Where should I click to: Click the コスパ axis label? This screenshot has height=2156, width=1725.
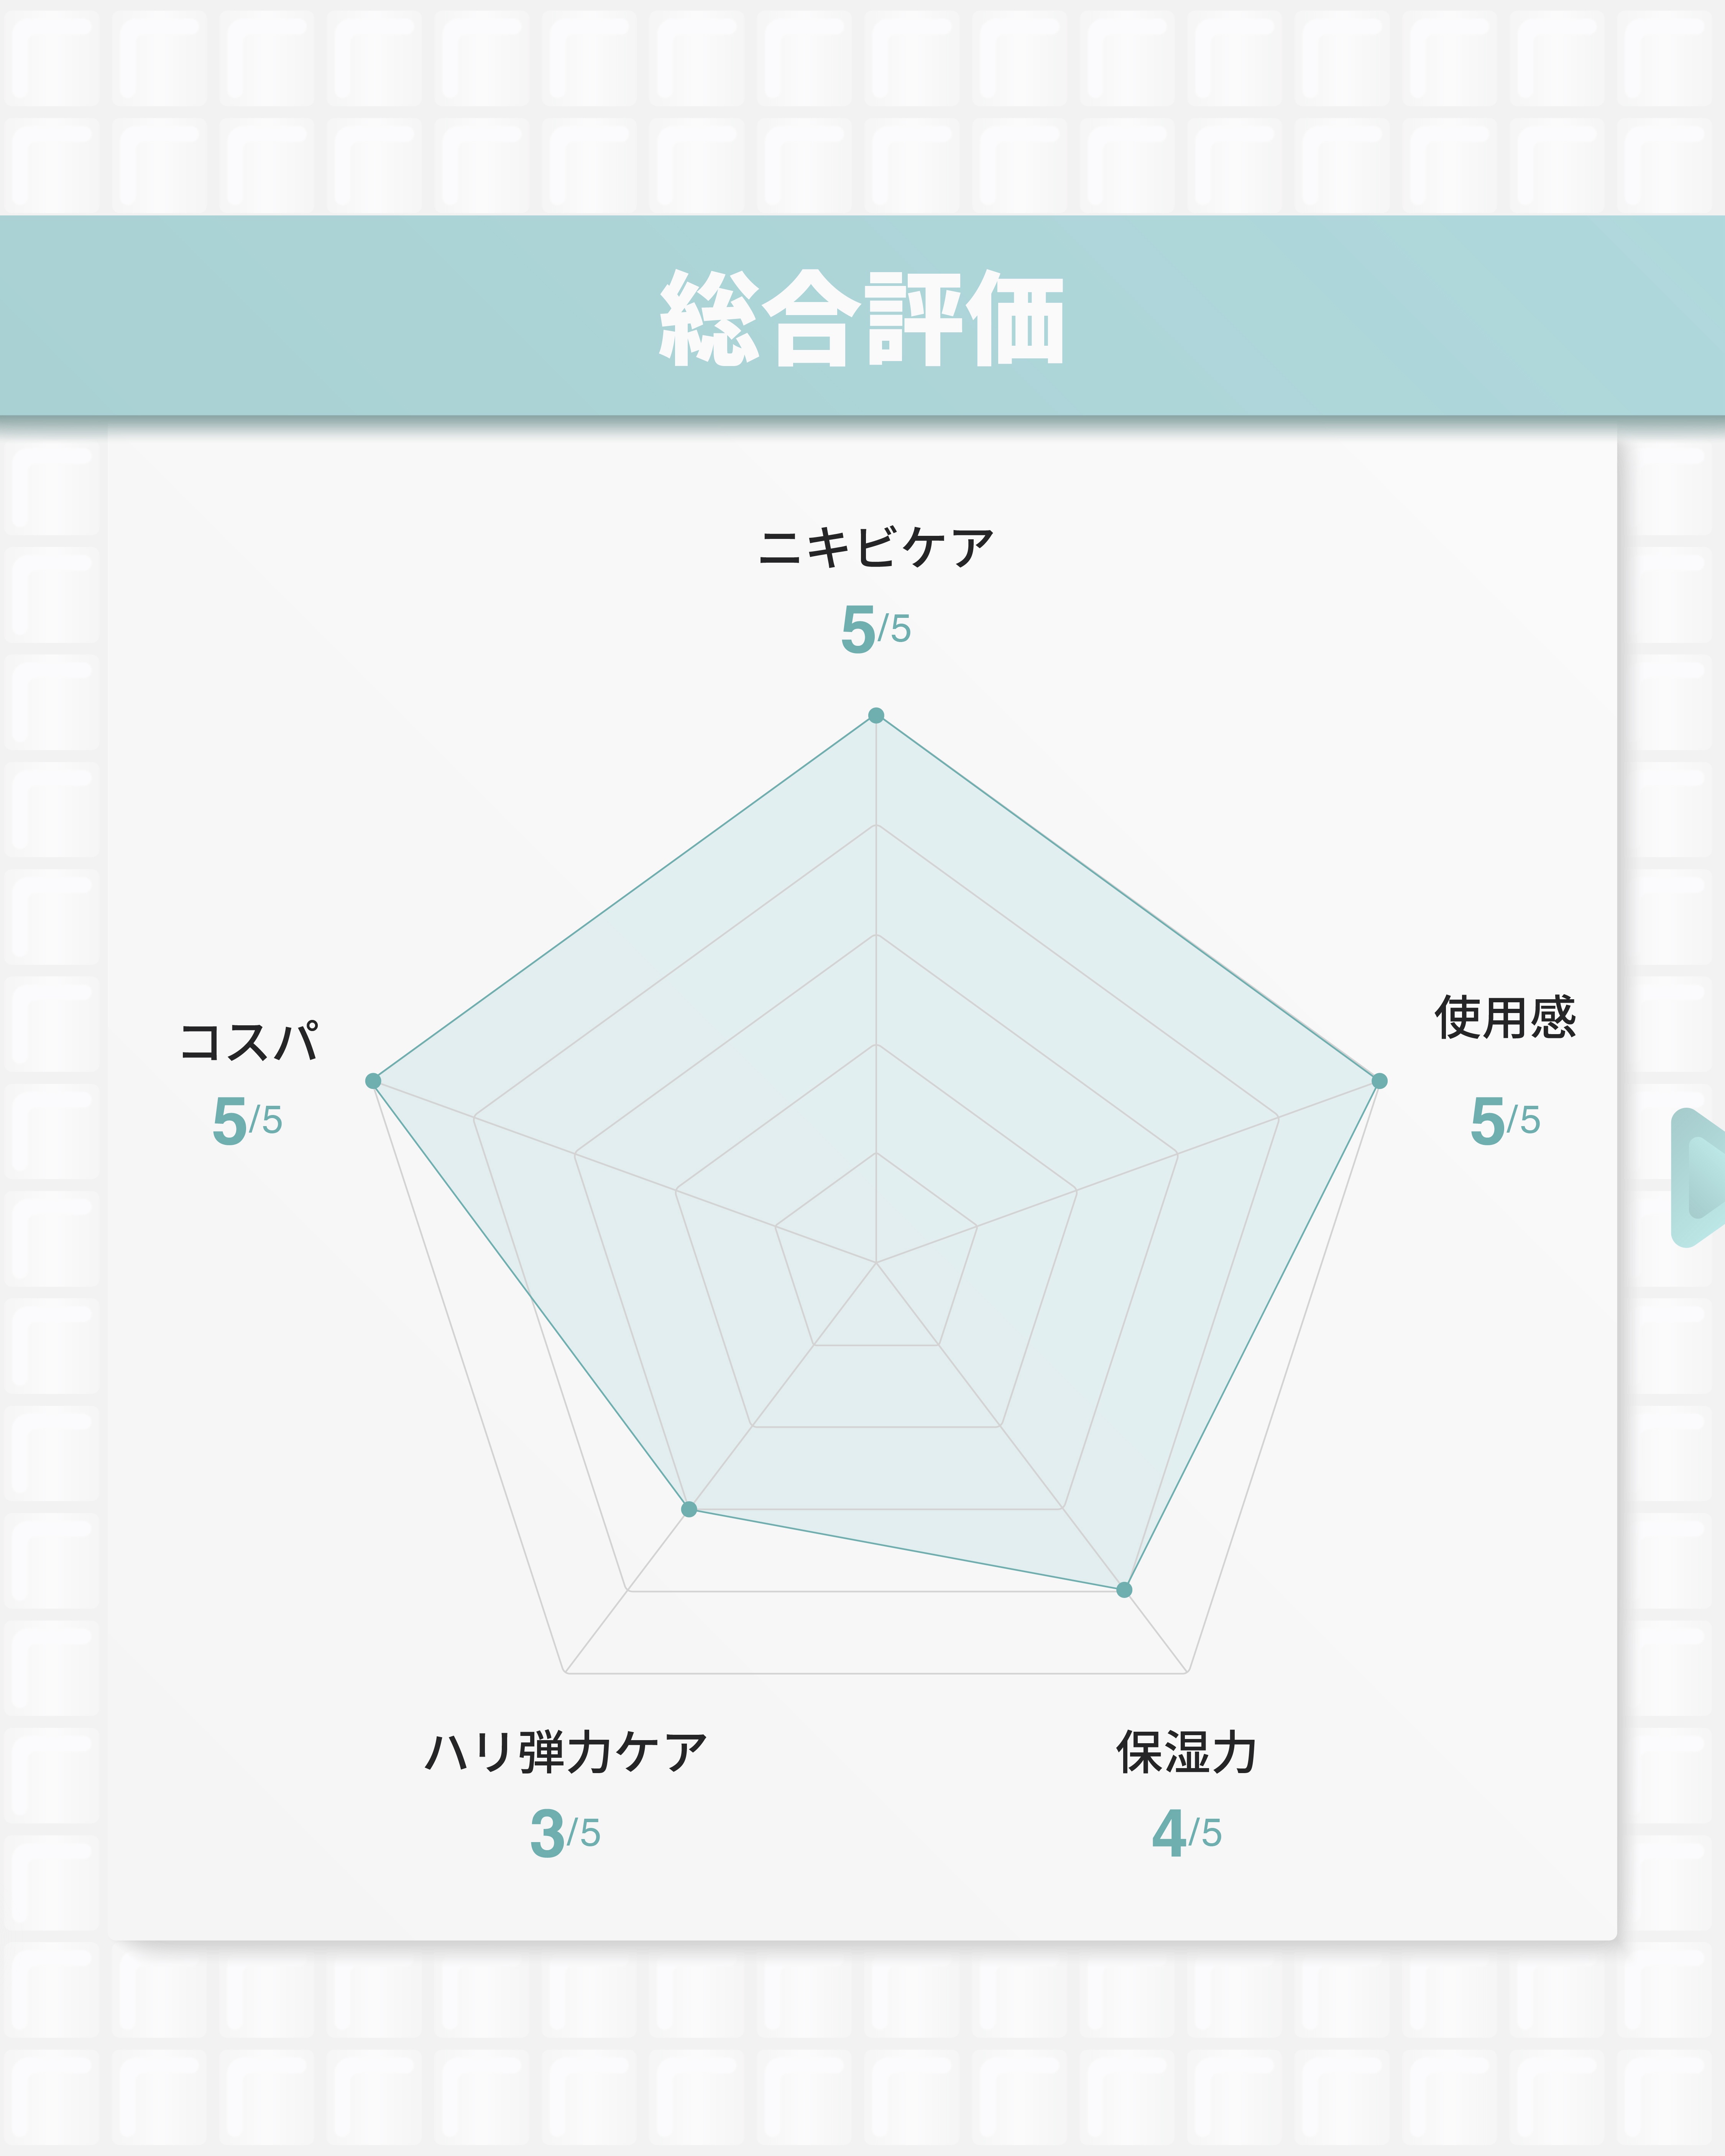[x=248, y=1042]
